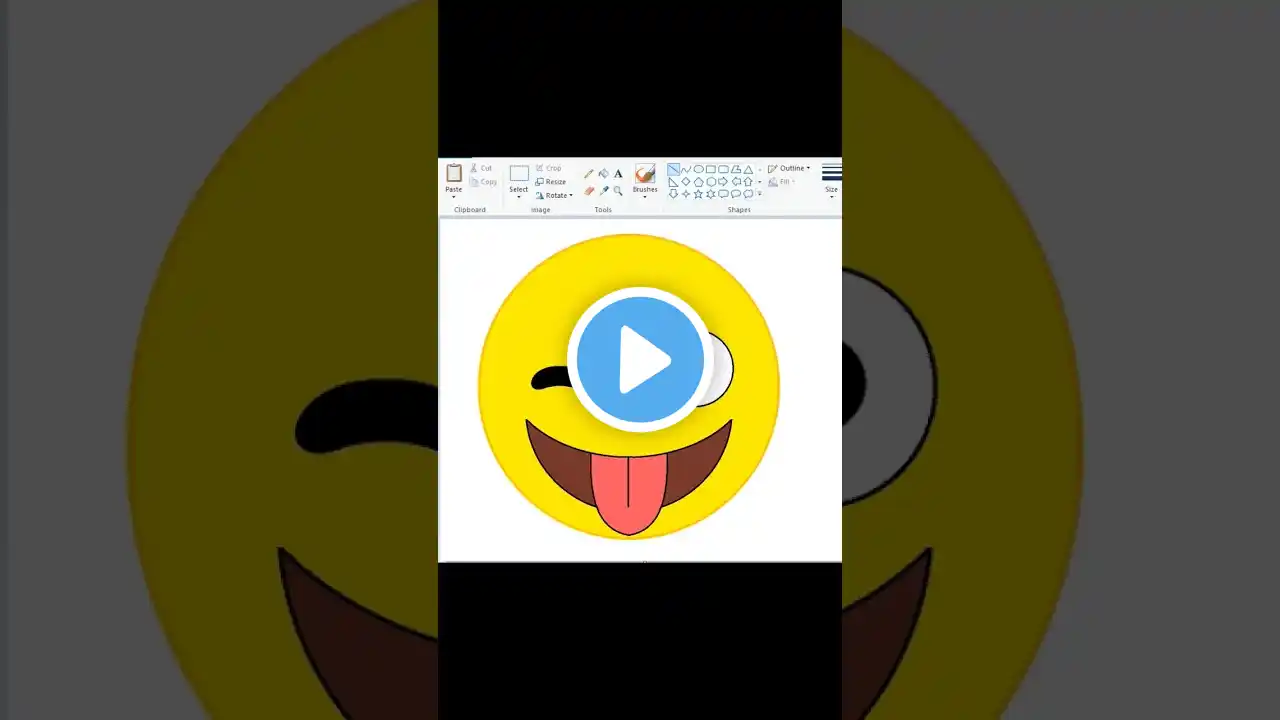Choose the Select rectangle tool
The width and height of the screenshot is (1280, 720).
(519, 173)
